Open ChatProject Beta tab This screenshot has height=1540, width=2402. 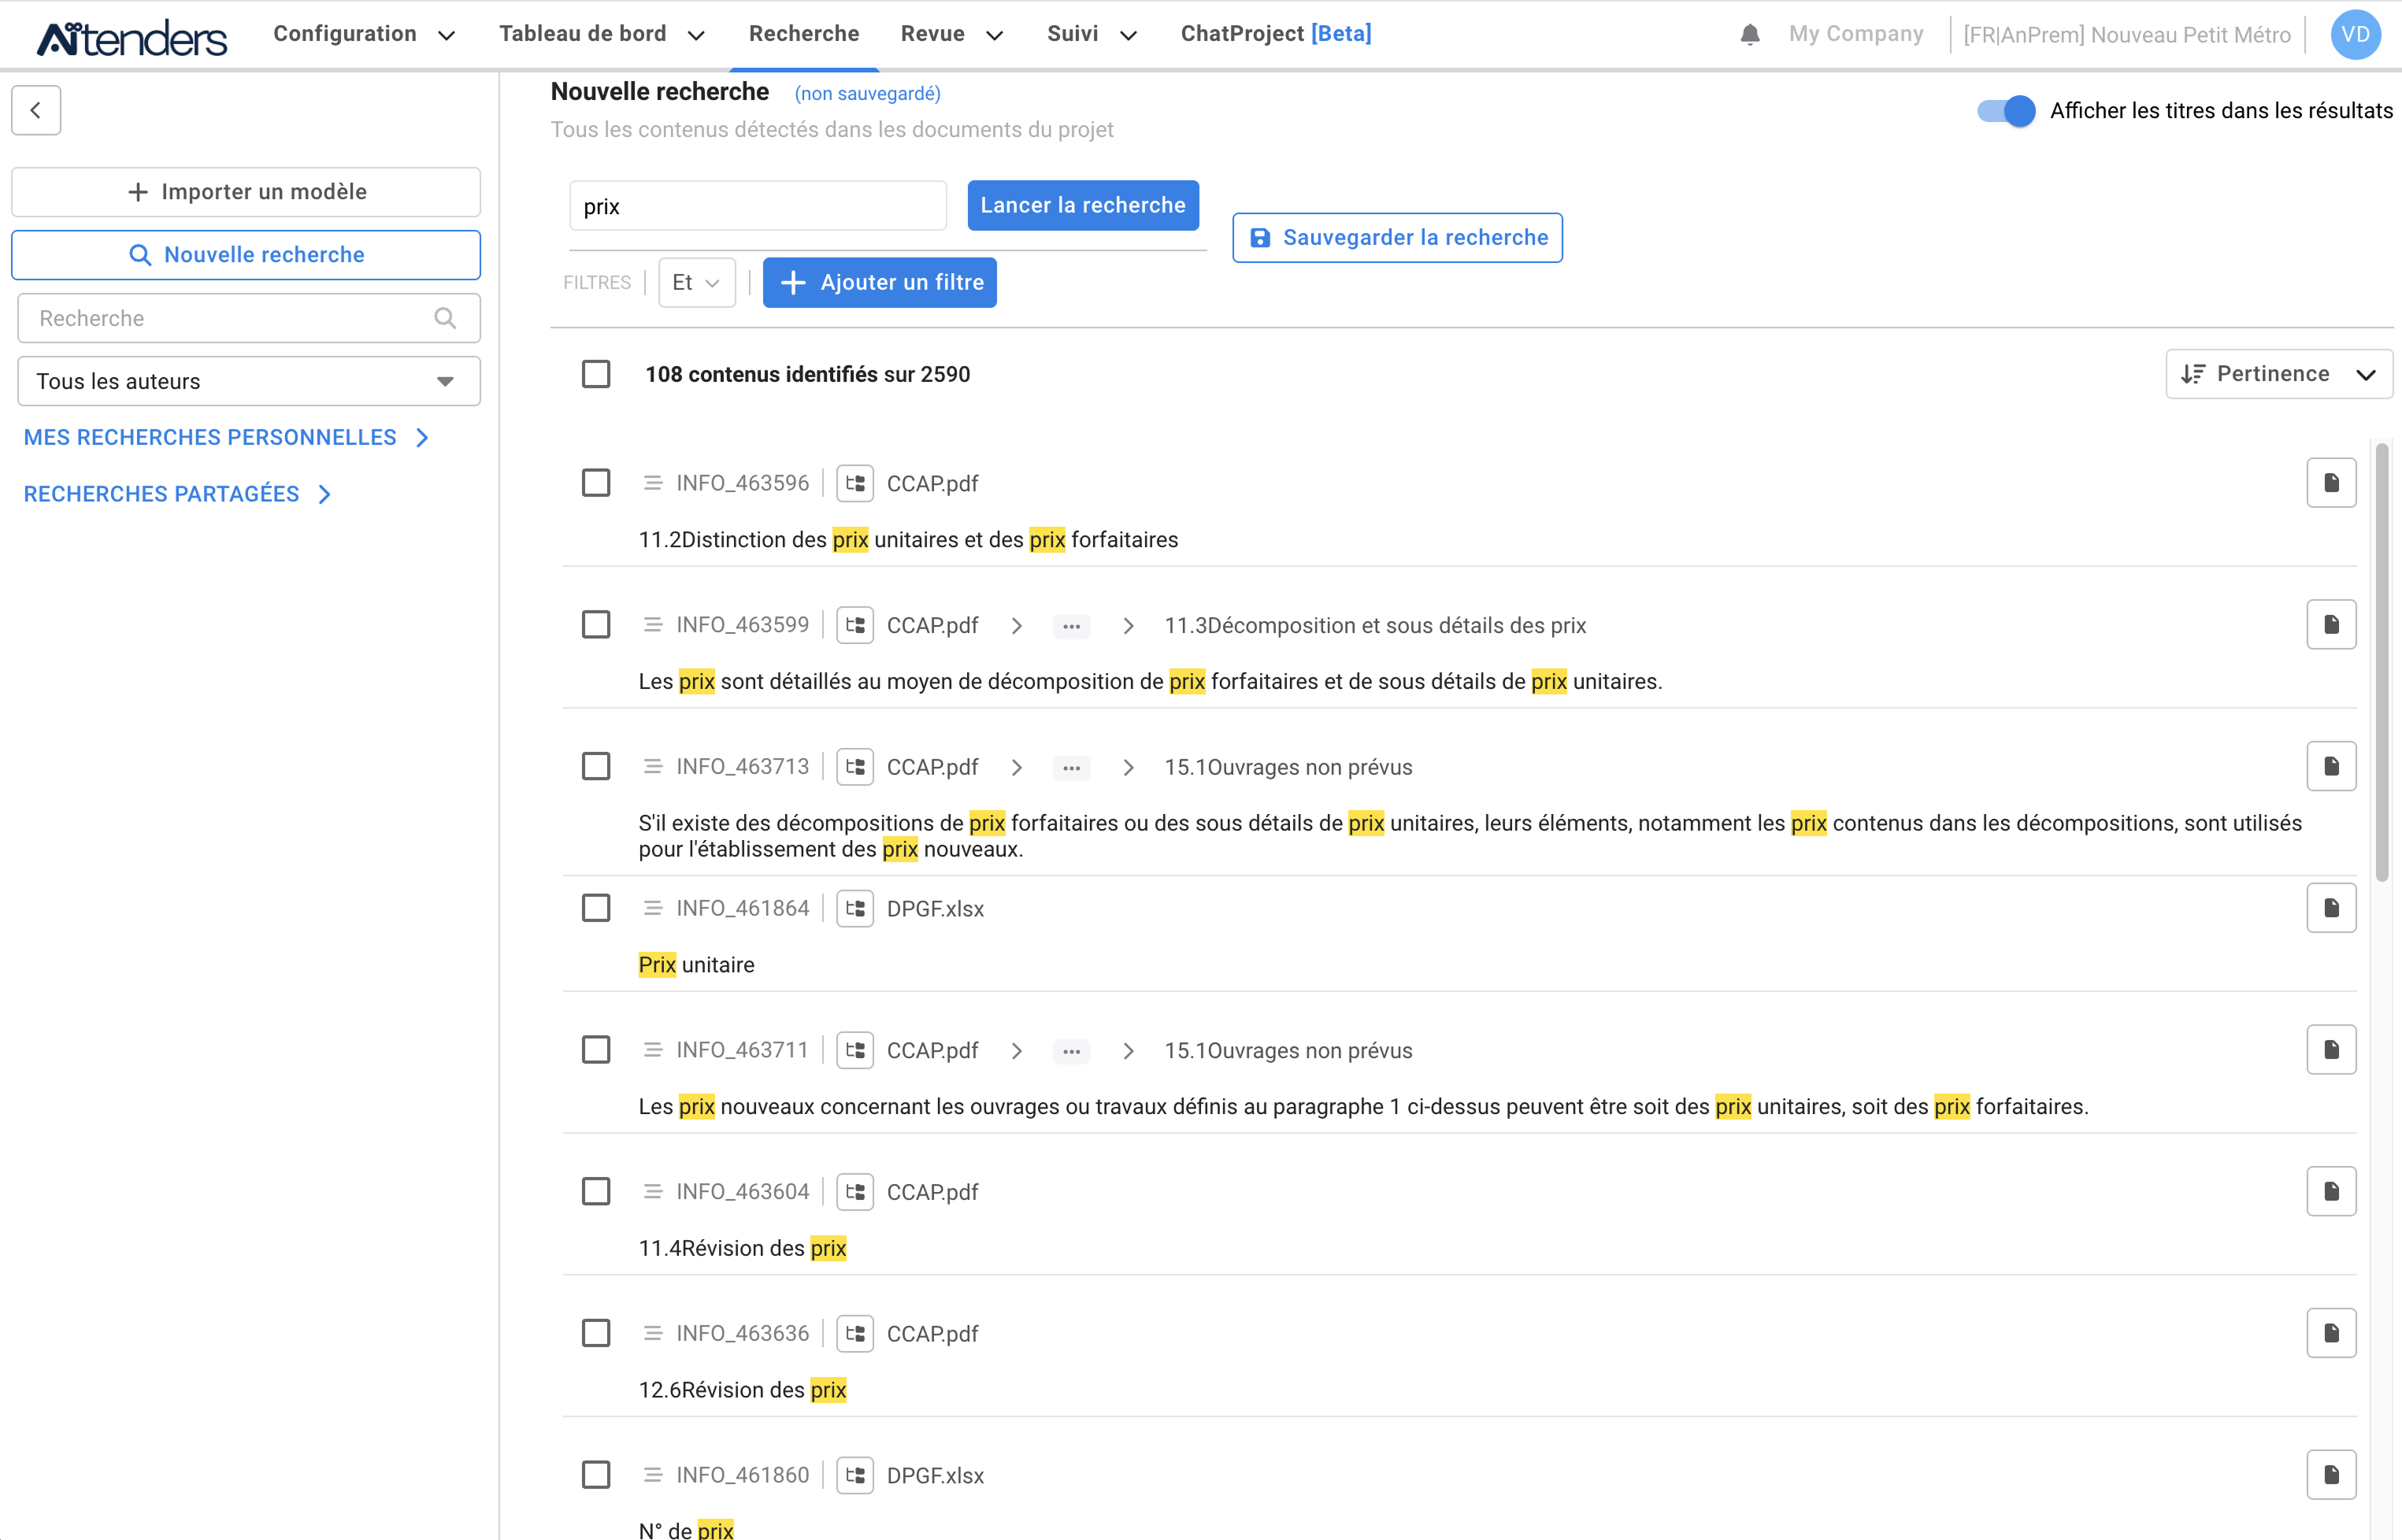pyautogui.click(x=1275, y=34)
